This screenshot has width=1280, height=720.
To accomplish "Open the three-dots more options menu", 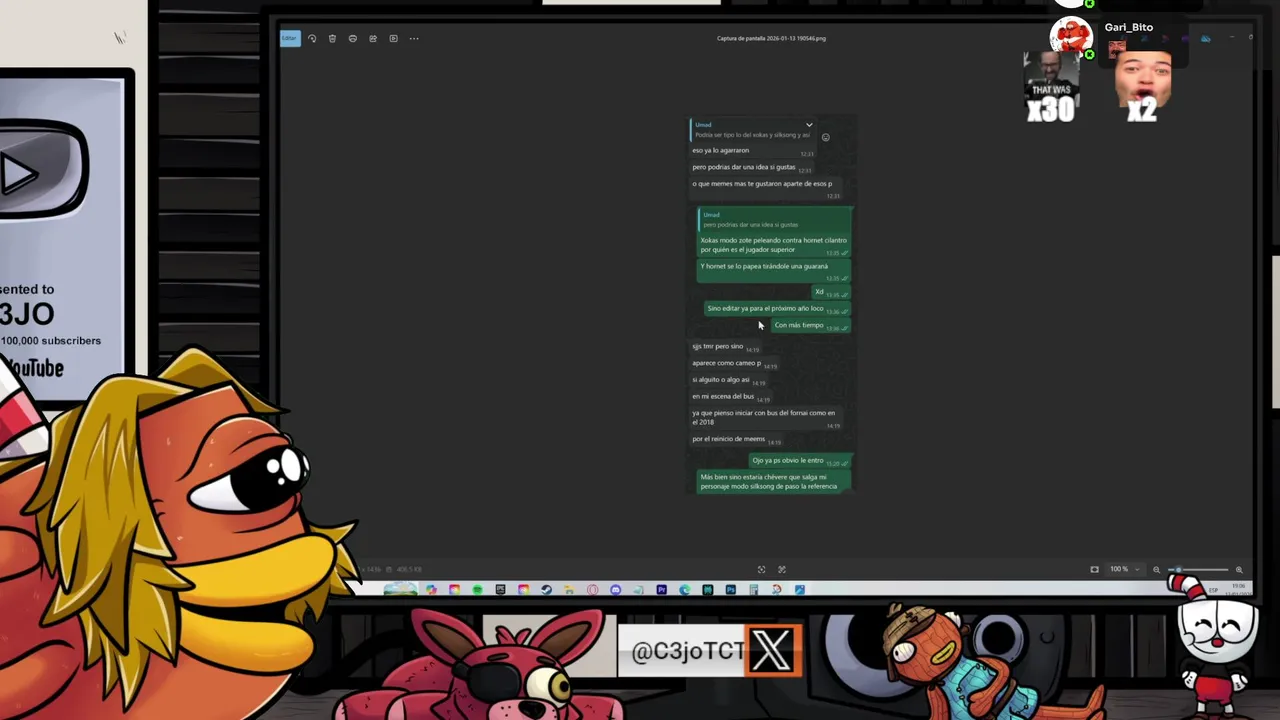I will (x=414, y=38).
